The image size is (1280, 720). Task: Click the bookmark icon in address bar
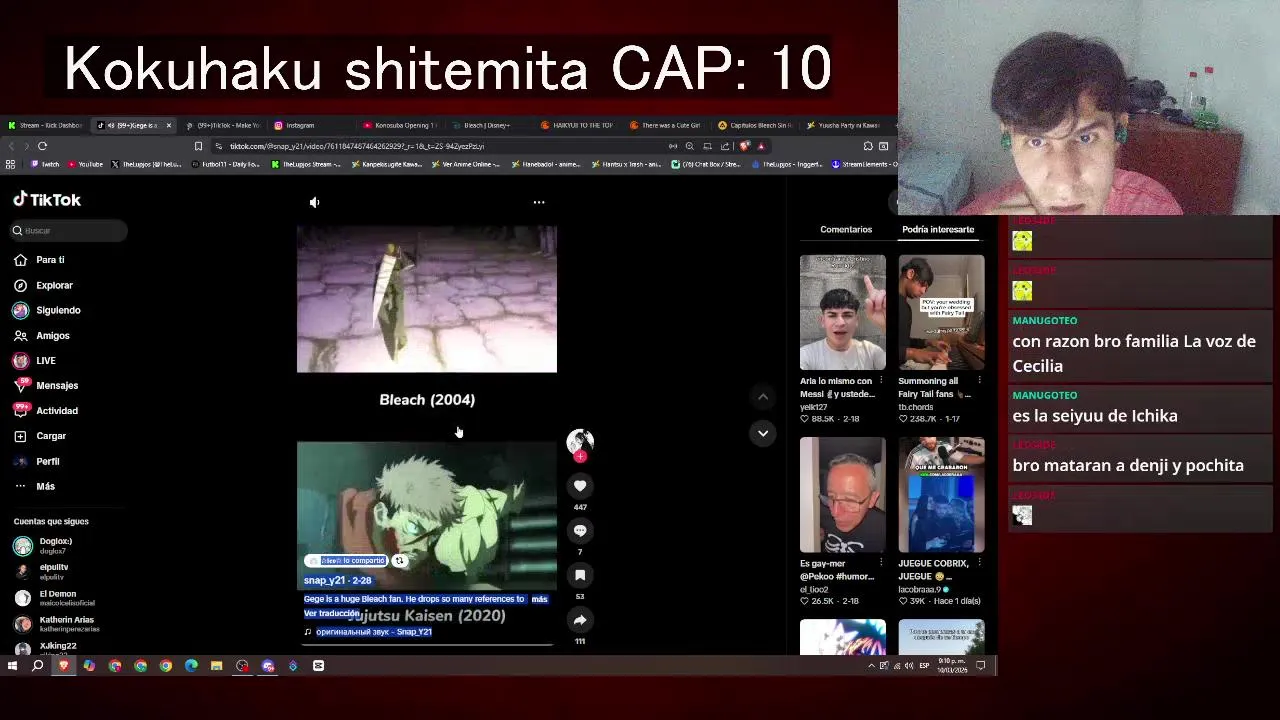[198, 146]
